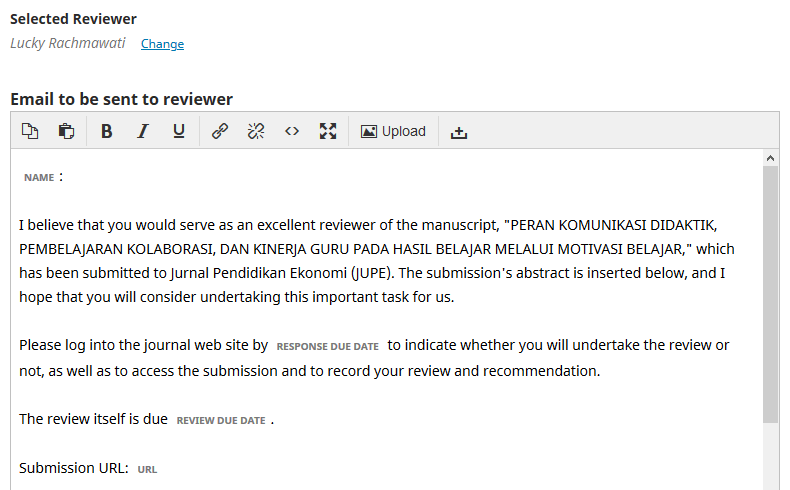Click the NAME placeholder tag
Screen dimensions: 790x490
click(39, 178)
